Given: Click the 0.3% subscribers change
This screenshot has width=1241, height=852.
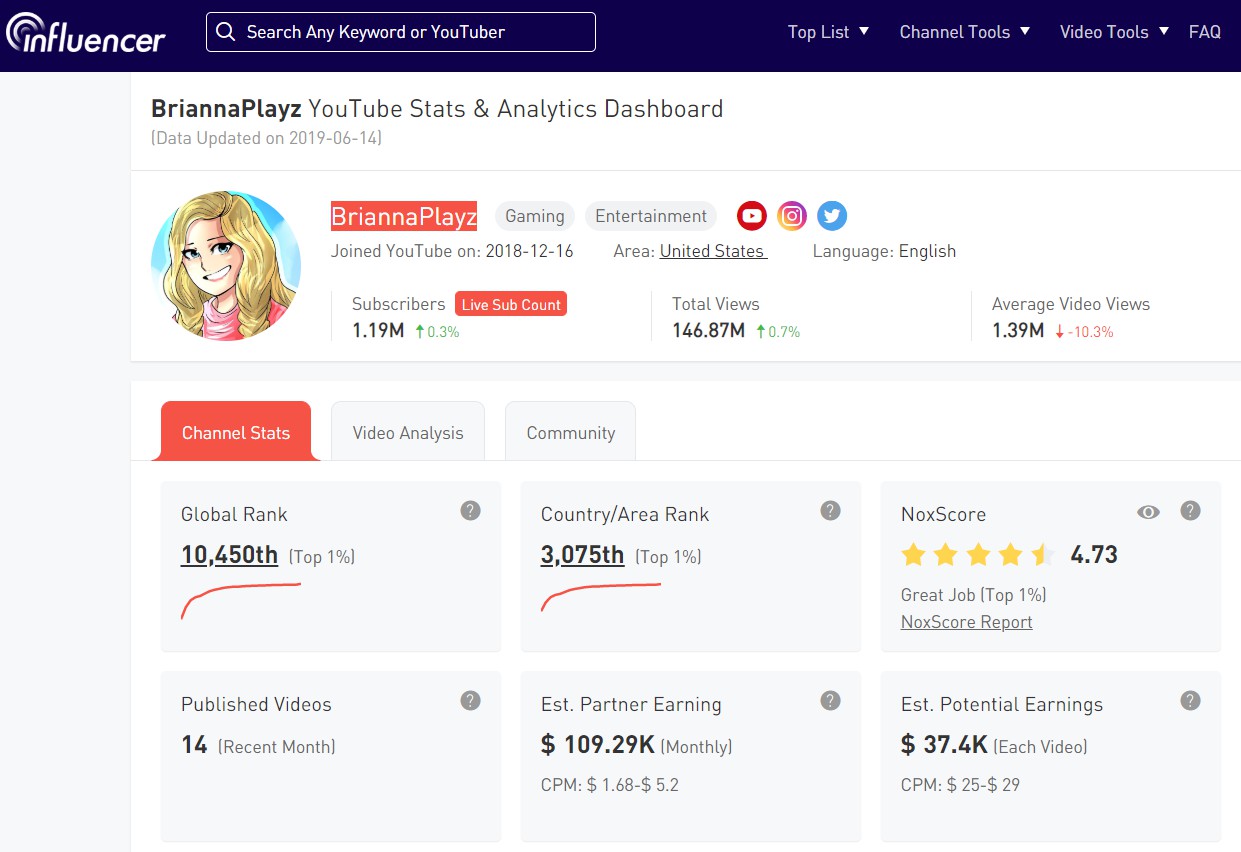Looking at the screenshot, I should (437, 332).
